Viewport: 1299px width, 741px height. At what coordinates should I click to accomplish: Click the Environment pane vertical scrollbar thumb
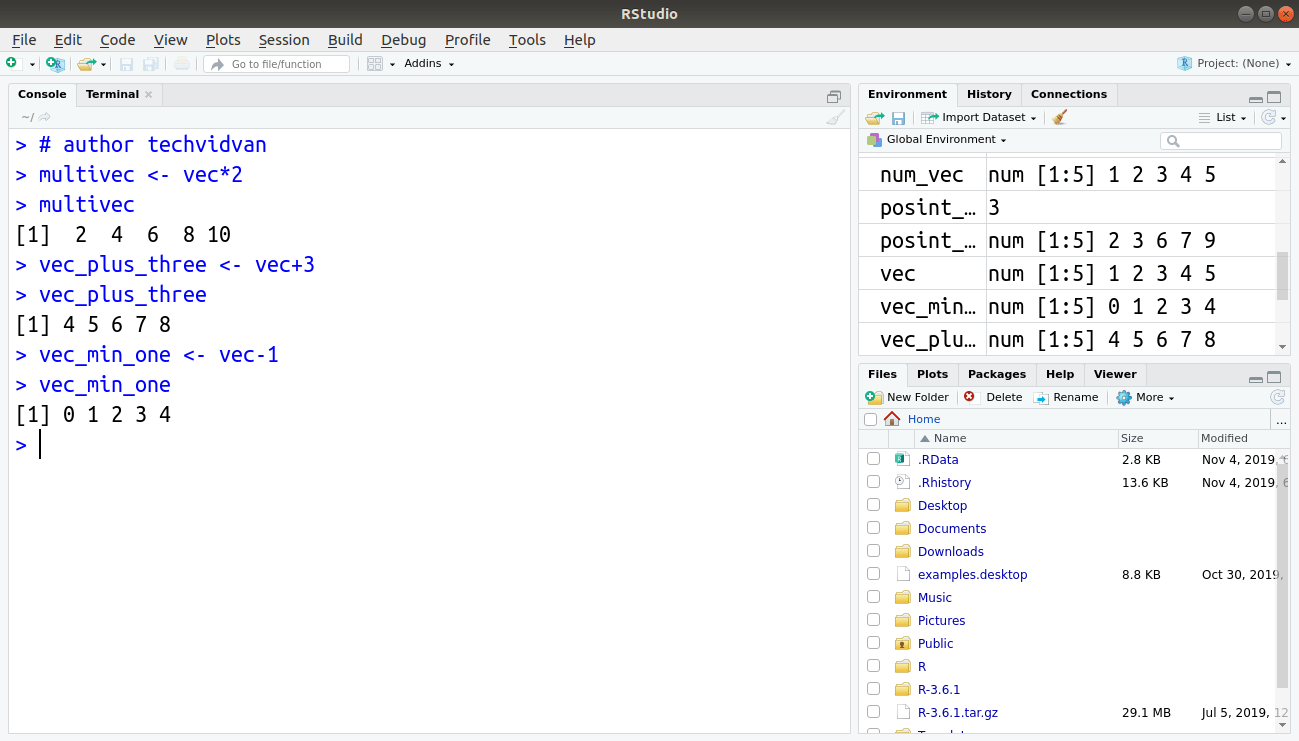coord(1283,275)
